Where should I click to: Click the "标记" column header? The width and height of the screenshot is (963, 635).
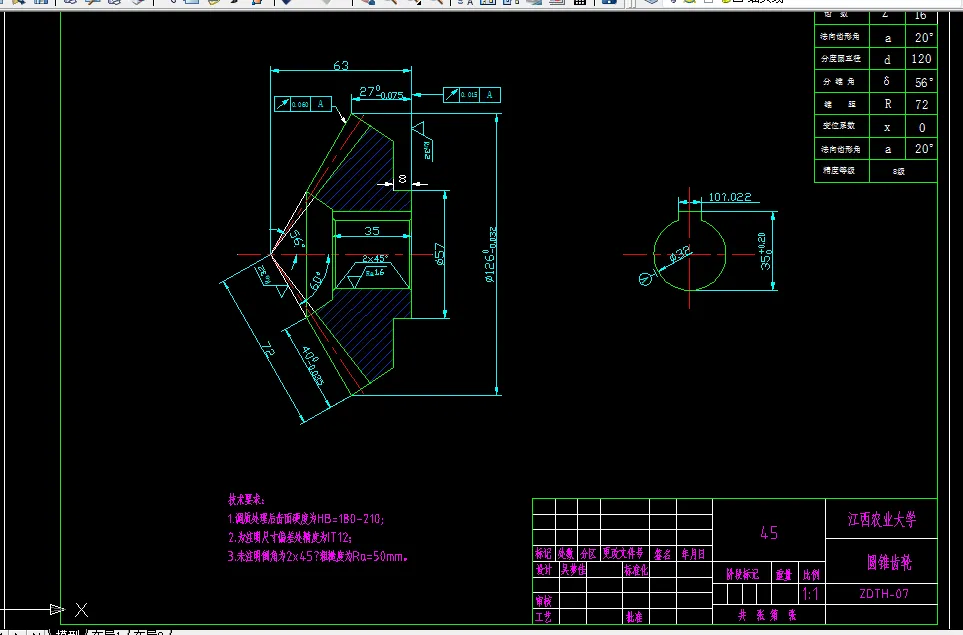tap(544, 554)
